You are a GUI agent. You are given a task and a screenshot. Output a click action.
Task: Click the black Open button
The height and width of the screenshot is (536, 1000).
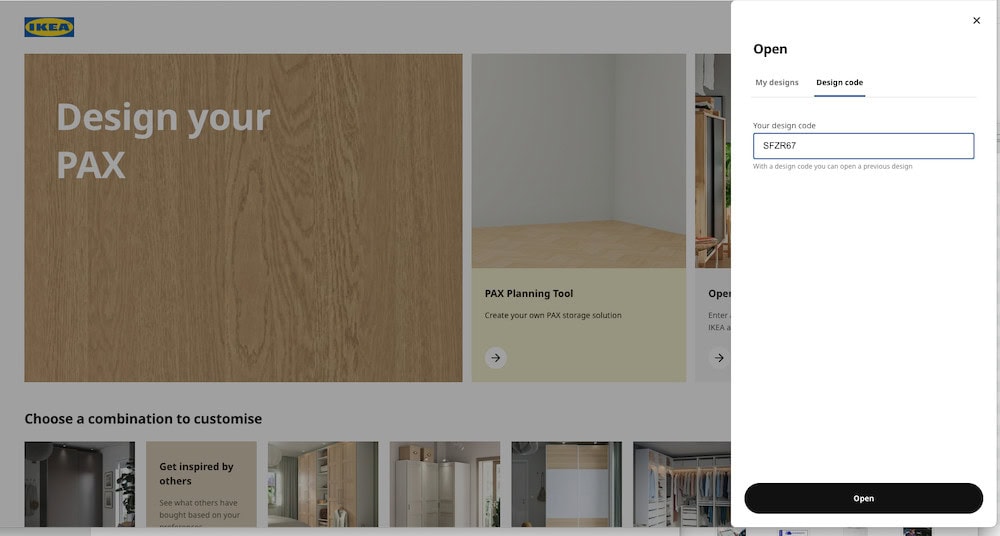coord(863,498)
